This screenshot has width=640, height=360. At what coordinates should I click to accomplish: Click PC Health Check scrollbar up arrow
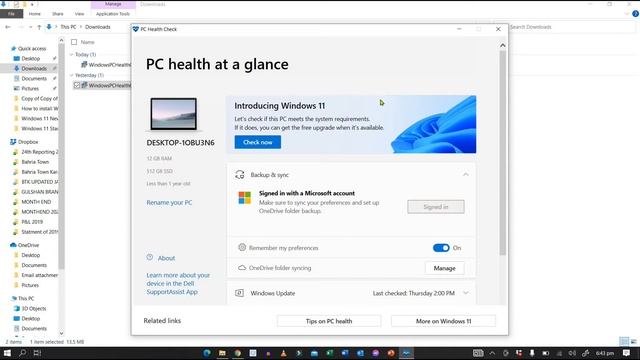[x=503, y=45]
